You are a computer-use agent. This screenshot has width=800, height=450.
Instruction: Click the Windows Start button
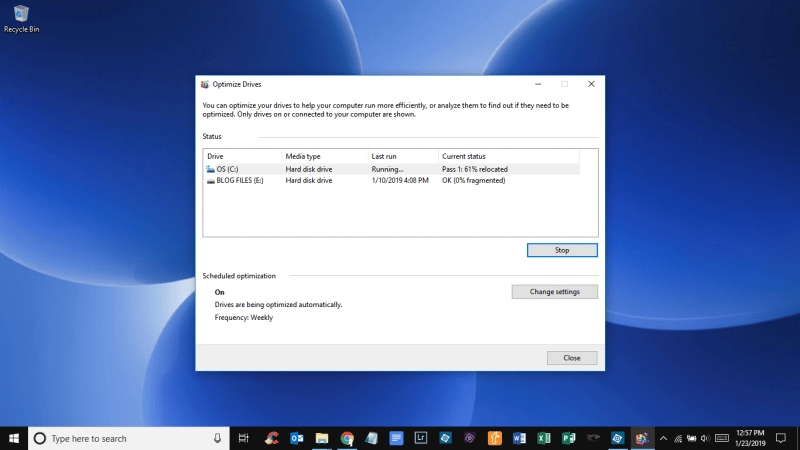click(14, 438)
